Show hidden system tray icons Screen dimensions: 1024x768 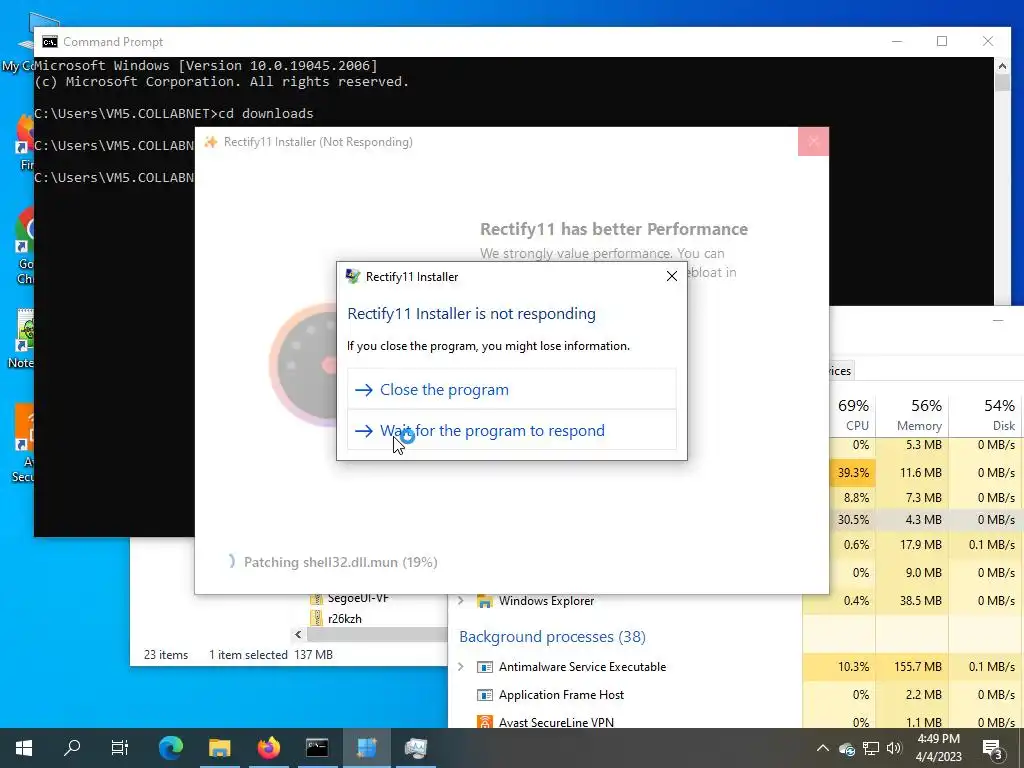pos(823,748)
